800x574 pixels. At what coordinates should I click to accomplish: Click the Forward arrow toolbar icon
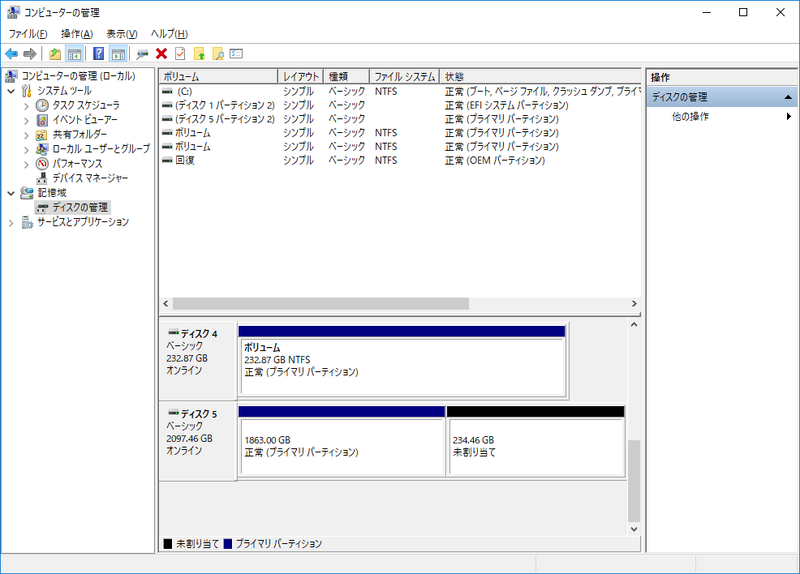tap(30, 54)
